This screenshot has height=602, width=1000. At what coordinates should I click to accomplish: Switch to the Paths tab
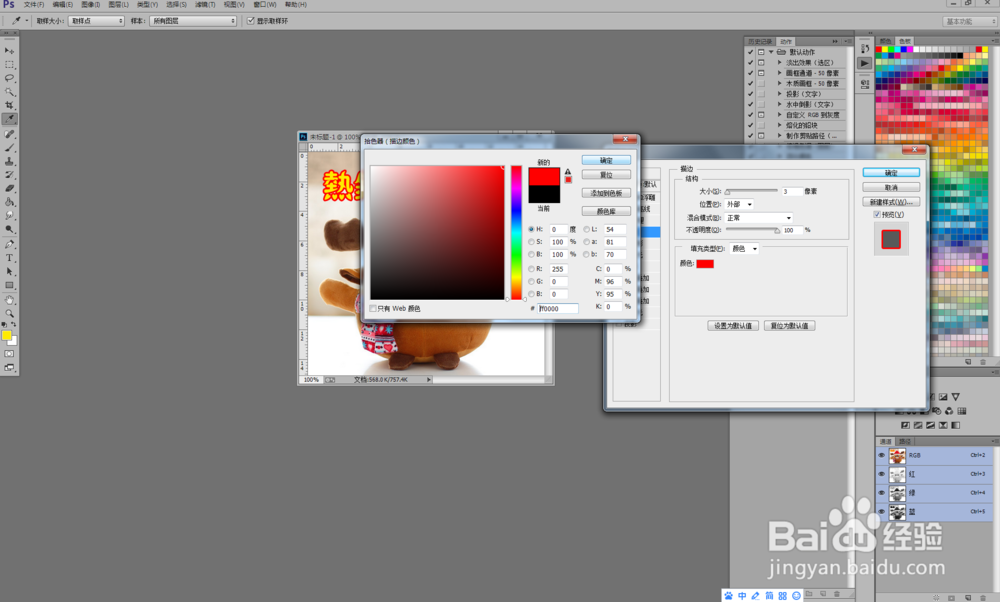(x=904, y=441)
